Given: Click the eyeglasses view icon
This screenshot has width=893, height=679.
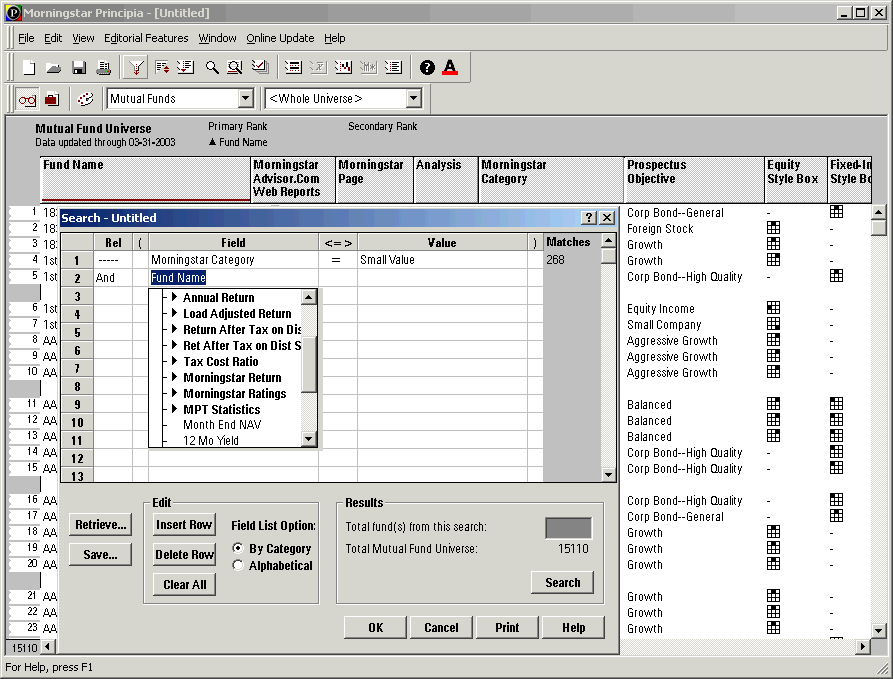Looking at the screenshot, I should click(27, 99).
